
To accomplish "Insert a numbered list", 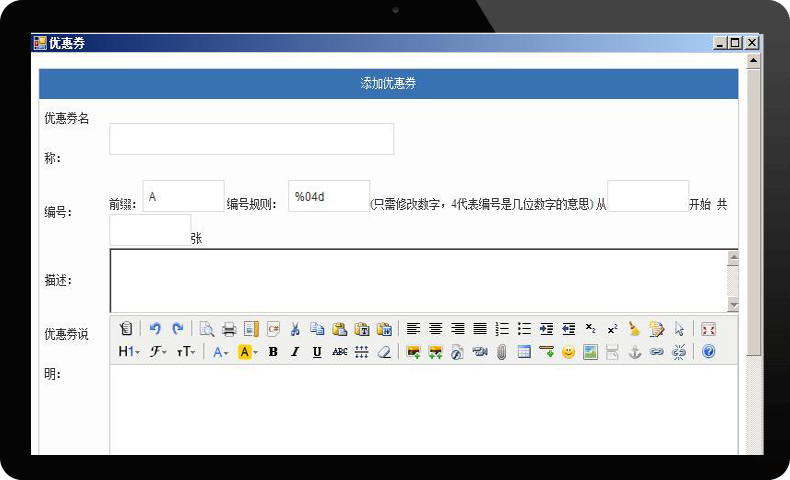I will coord(502,329).
